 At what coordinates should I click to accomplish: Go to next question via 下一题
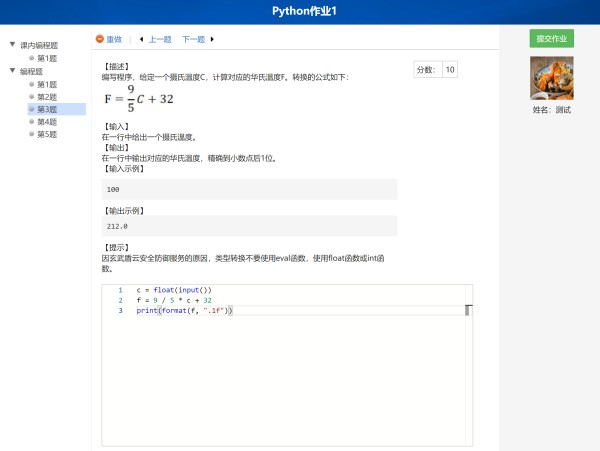coord(193,39)
